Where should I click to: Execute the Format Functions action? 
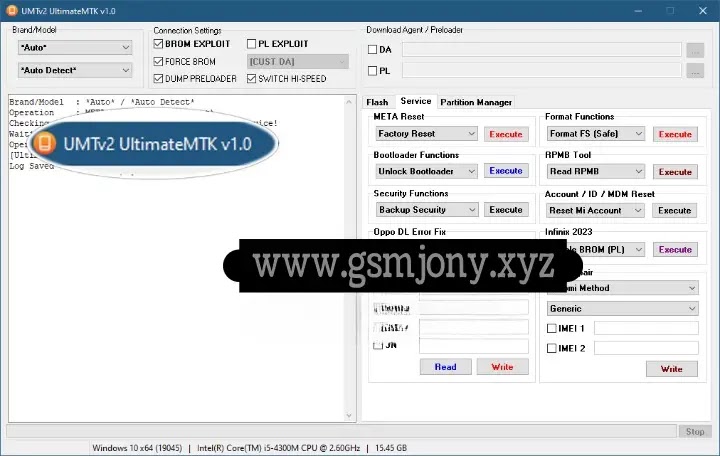point(675,134)
